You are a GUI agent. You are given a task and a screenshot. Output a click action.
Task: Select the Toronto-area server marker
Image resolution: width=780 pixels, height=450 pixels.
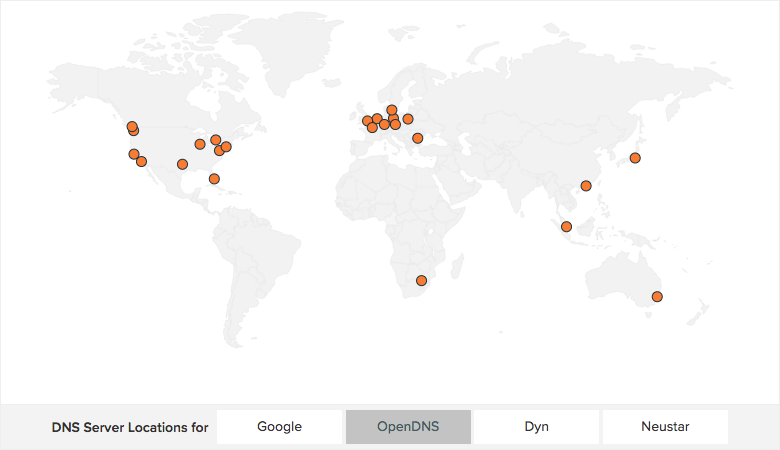click(x=216, y=140)
